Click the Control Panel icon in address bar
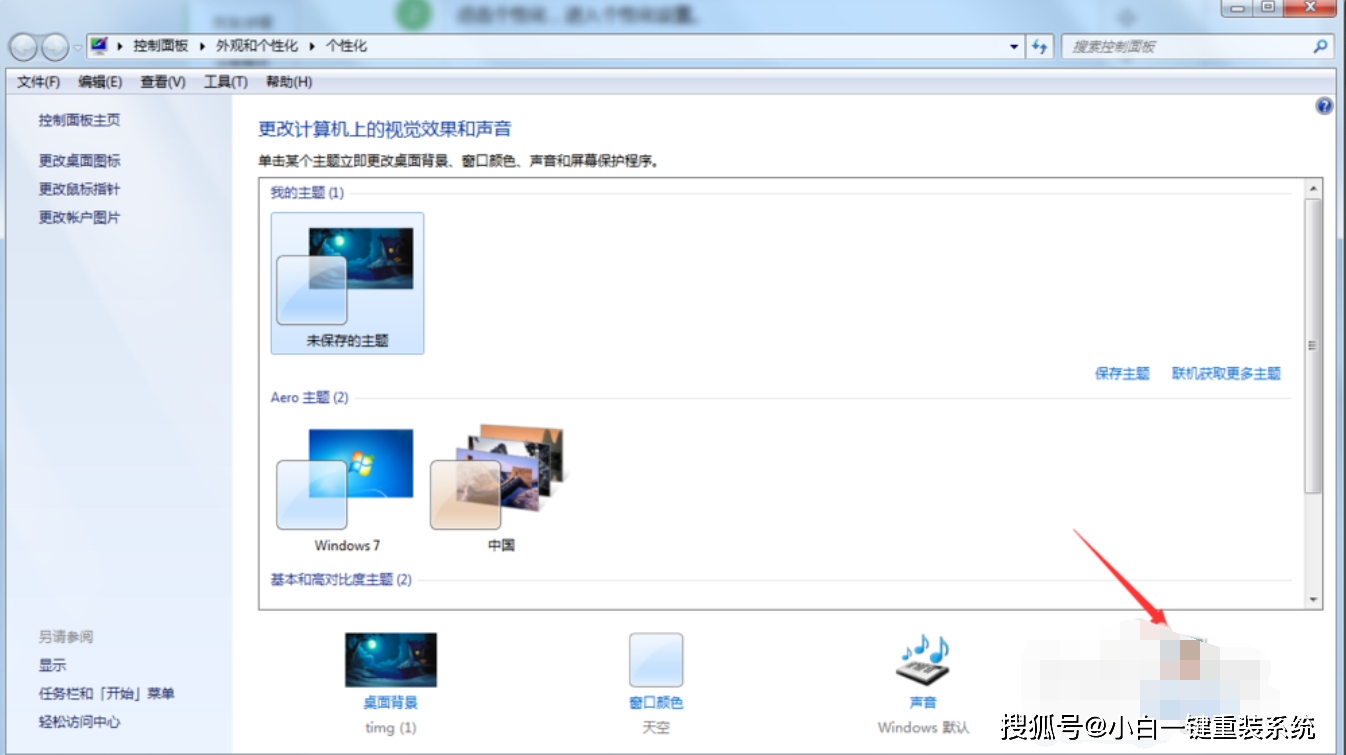The width and height of the screenshot is (1346, 755). coord(99,46)
